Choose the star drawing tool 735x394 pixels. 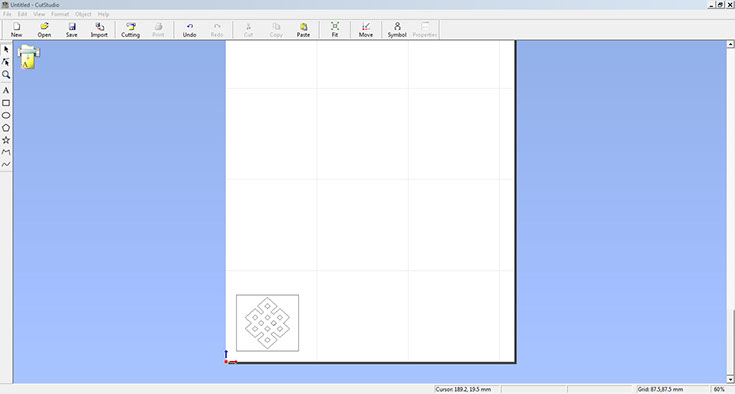coord(6,140)
